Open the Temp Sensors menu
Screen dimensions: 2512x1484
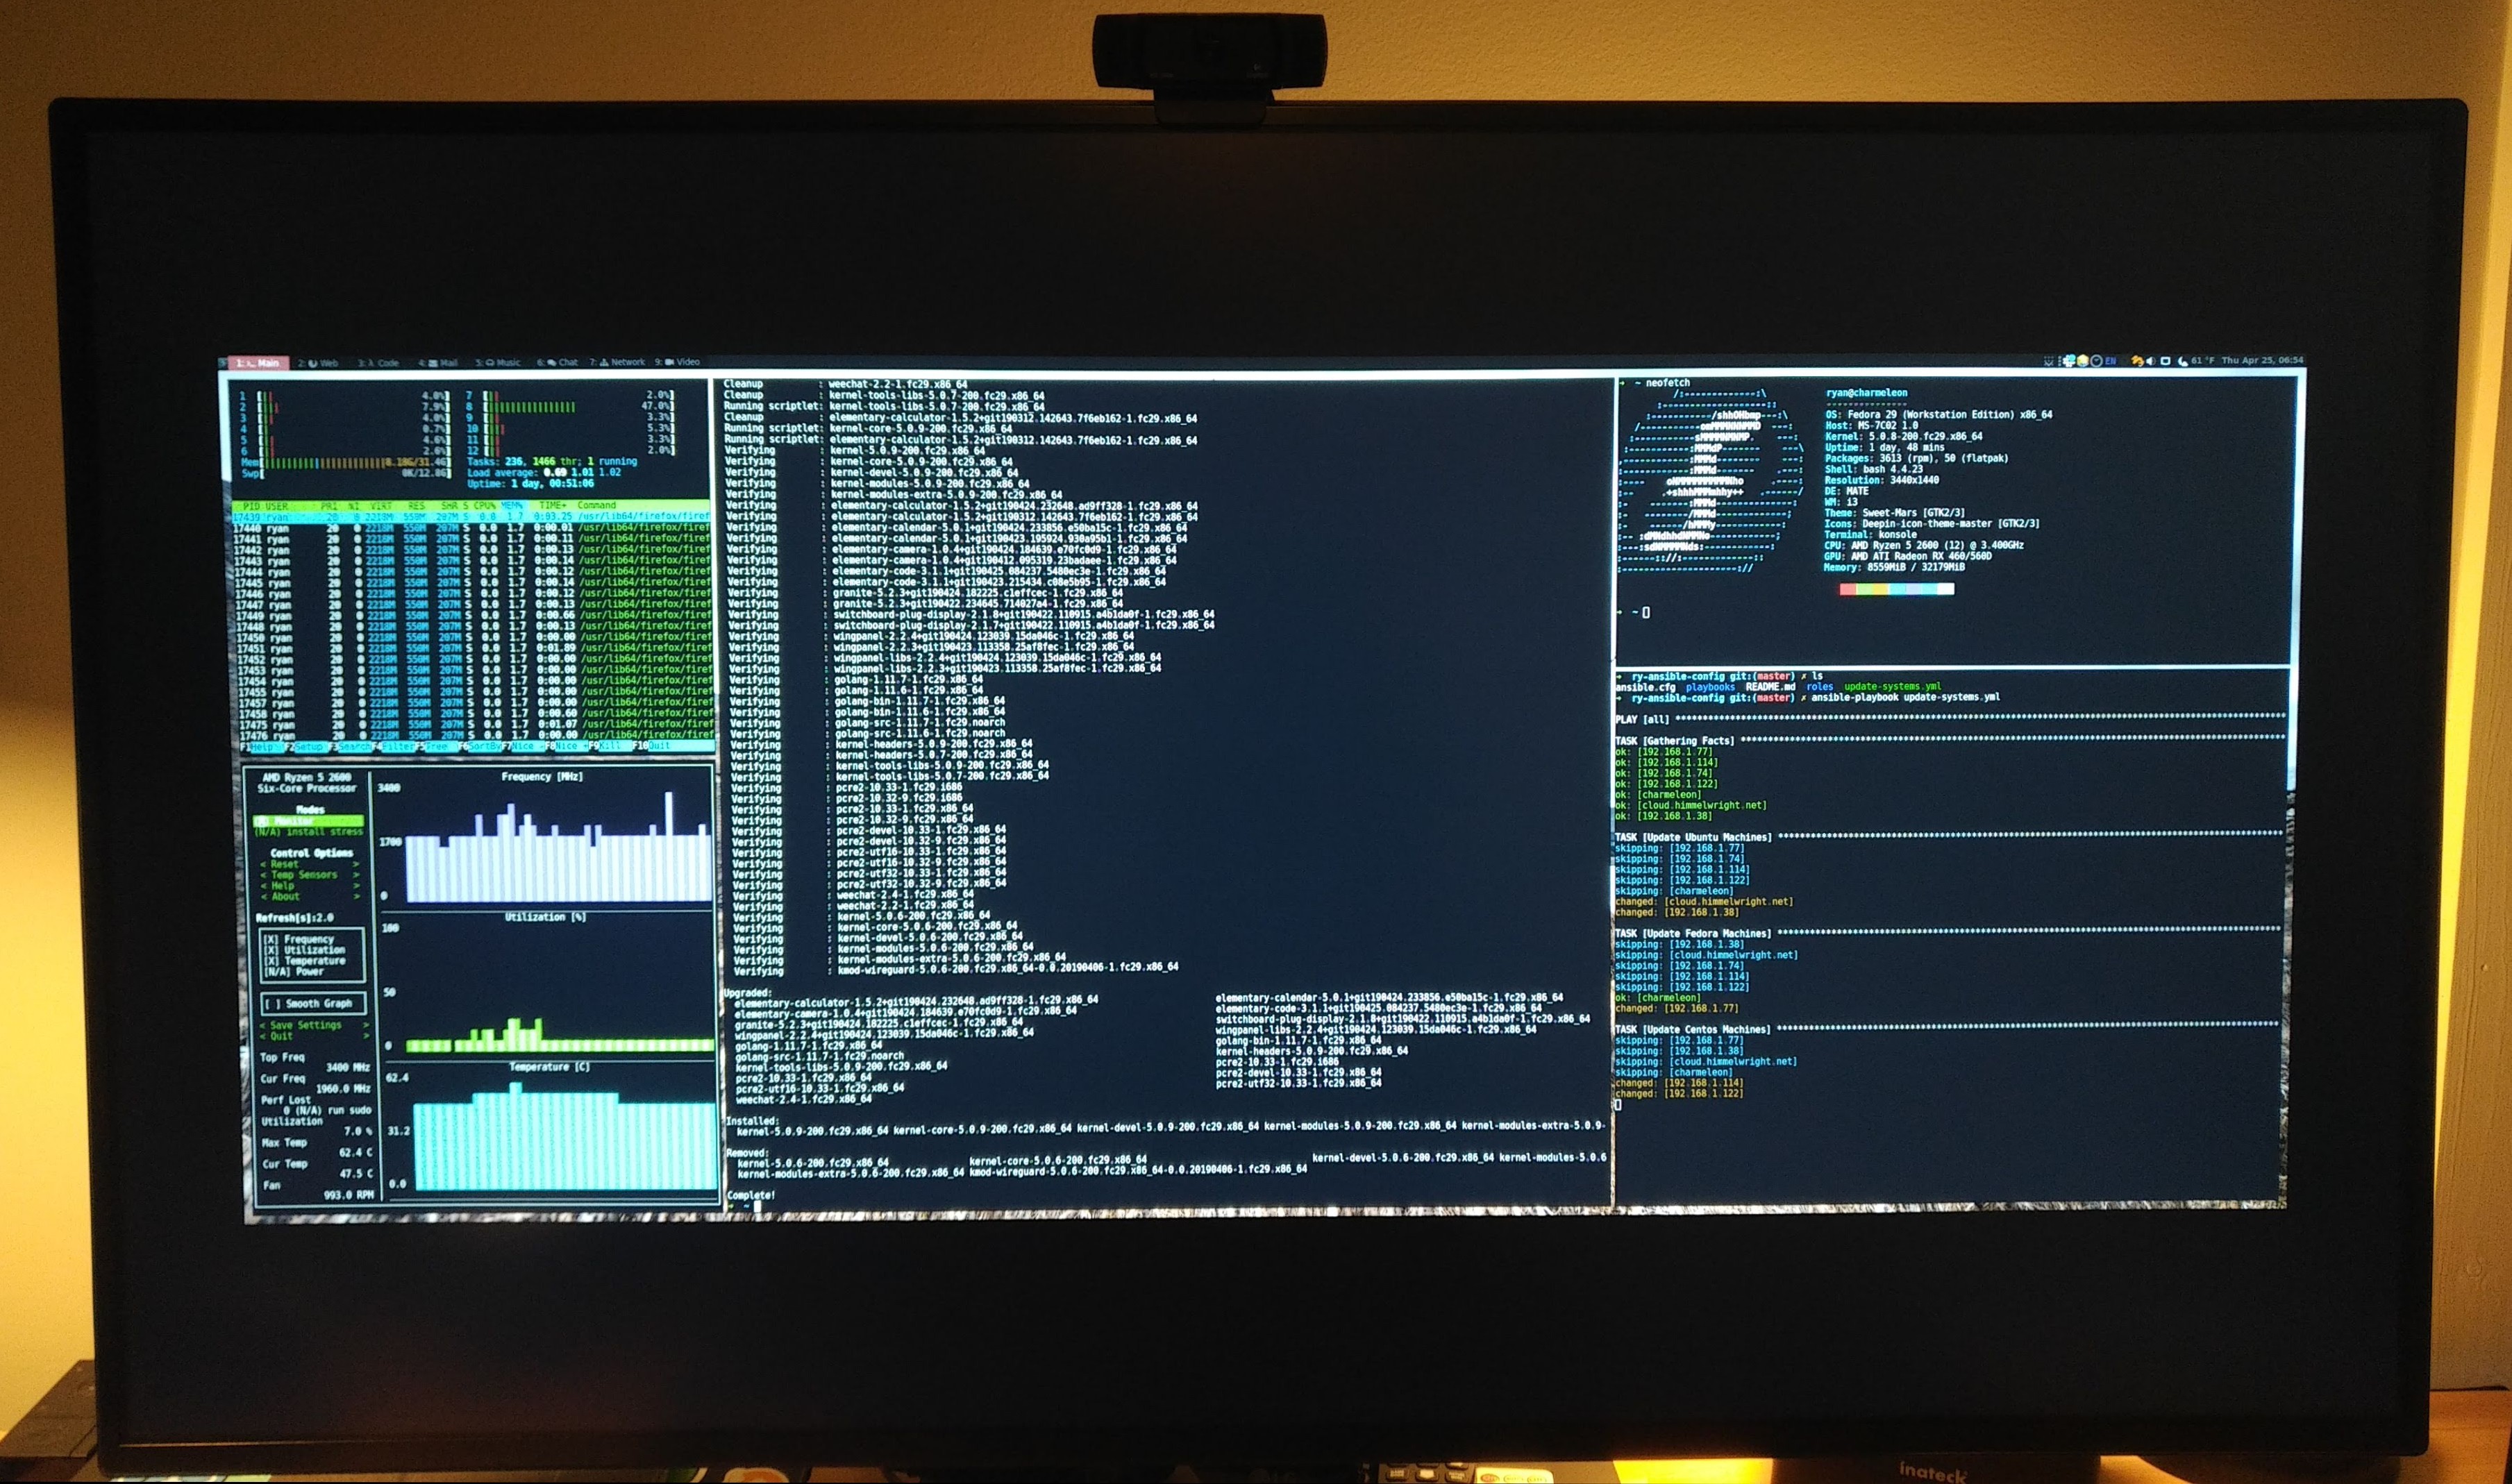pos(304,875)
